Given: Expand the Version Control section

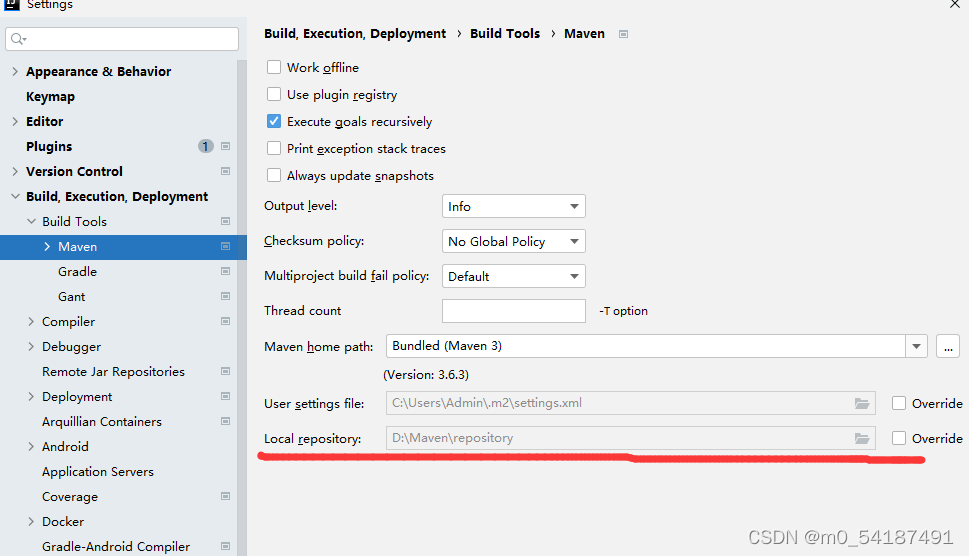Looking at the screenshot, I should coord(15,171).
